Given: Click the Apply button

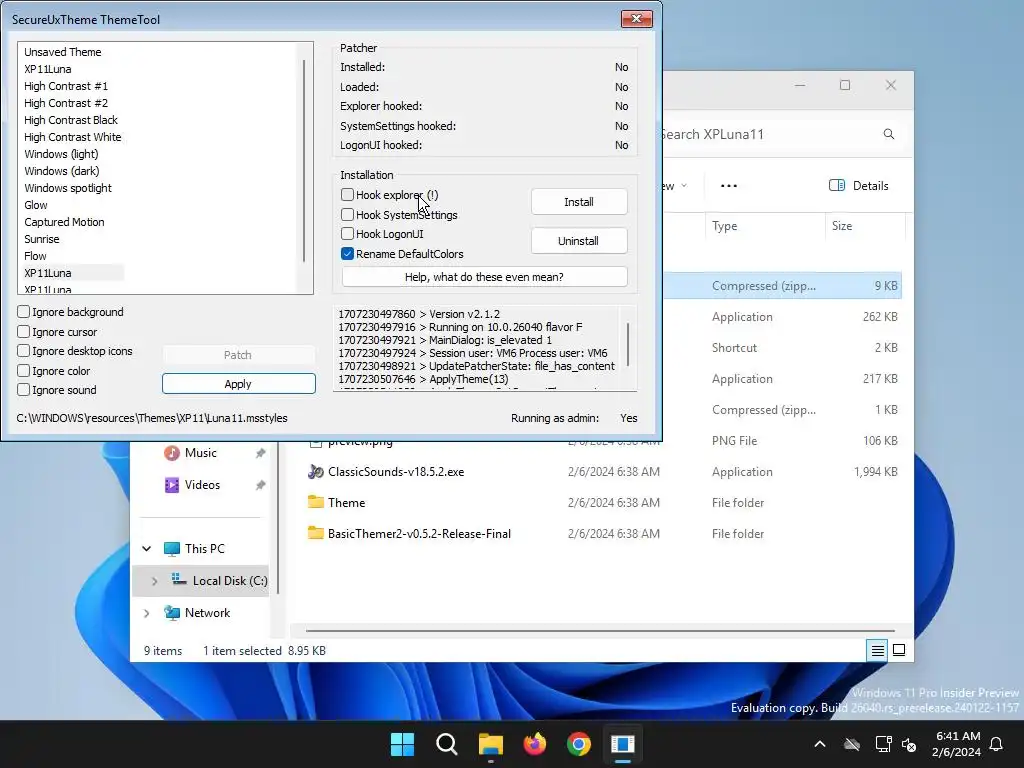Looking at the screenshot, I should (x=238, y=384).
